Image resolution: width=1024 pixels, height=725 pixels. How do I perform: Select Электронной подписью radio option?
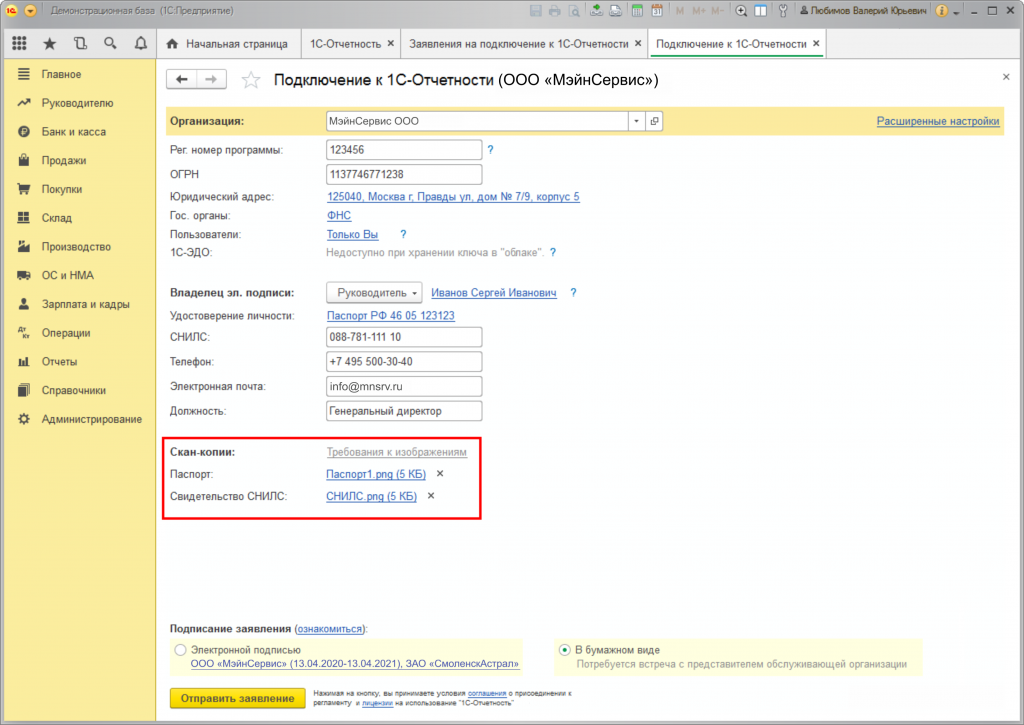coord(180,650)
